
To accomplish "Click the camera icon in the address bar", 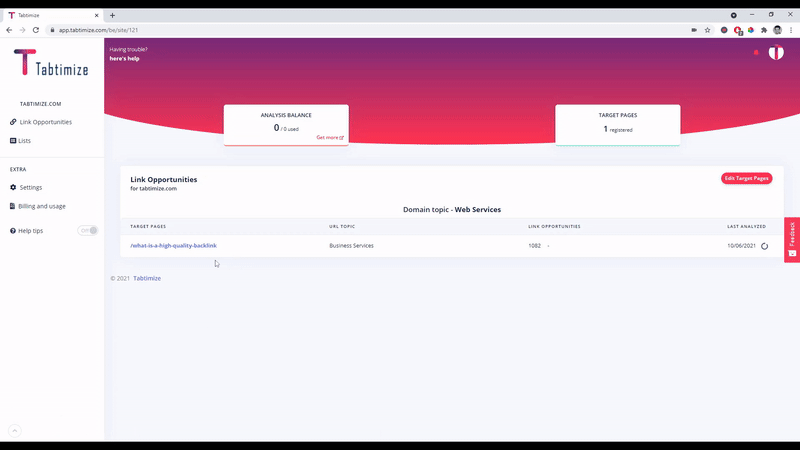I will tap(694, 30).
